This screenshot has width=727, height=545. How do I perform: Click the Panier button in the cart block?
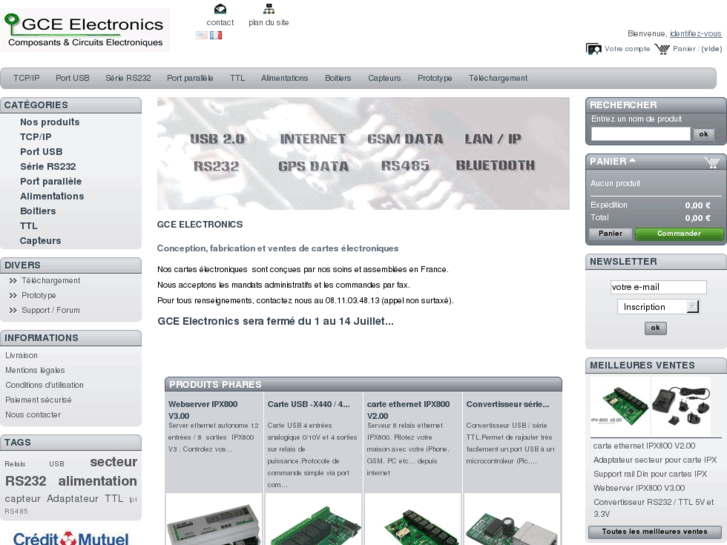[610, 233]
